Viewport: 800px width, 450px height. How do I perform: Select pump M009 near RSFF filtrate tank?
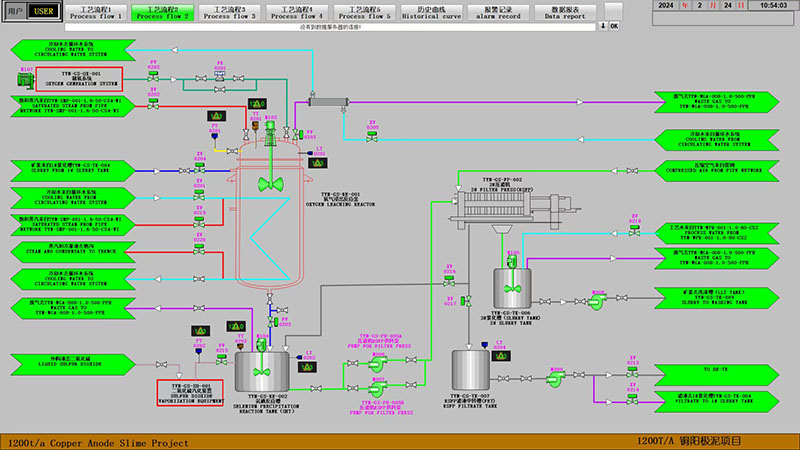[555, 379]
